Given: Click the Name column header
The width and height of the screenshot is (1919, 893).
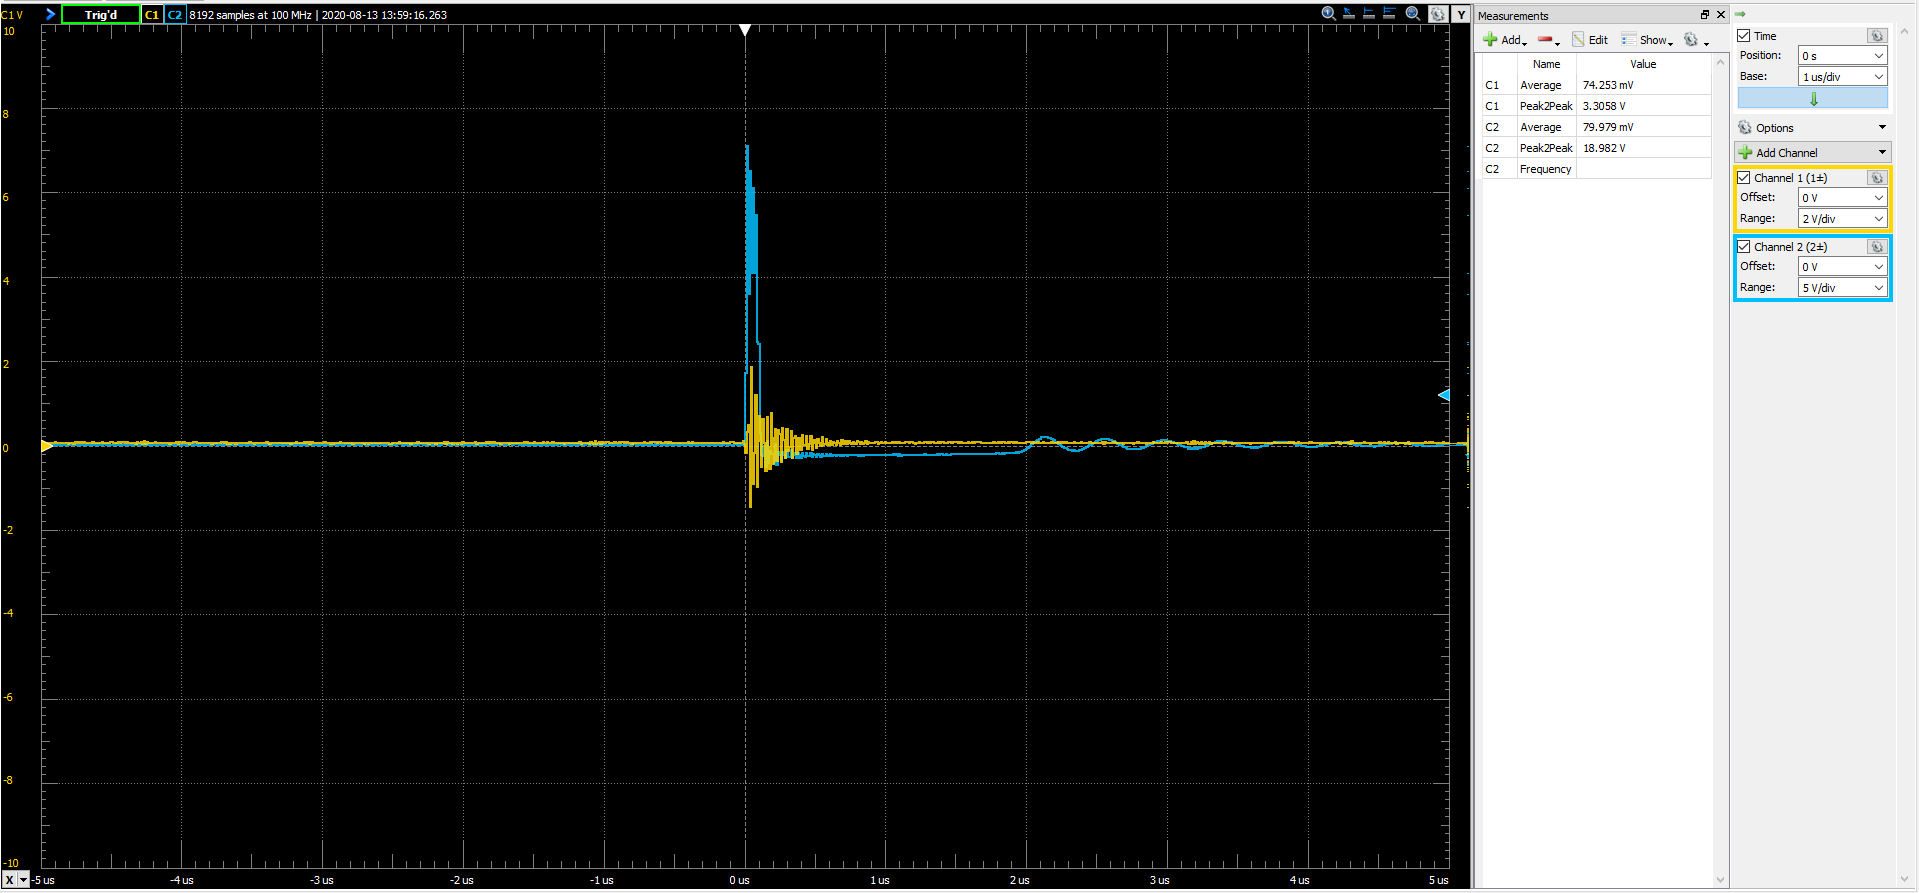Looking at the screenshot, I should [x=1546, y=64].
